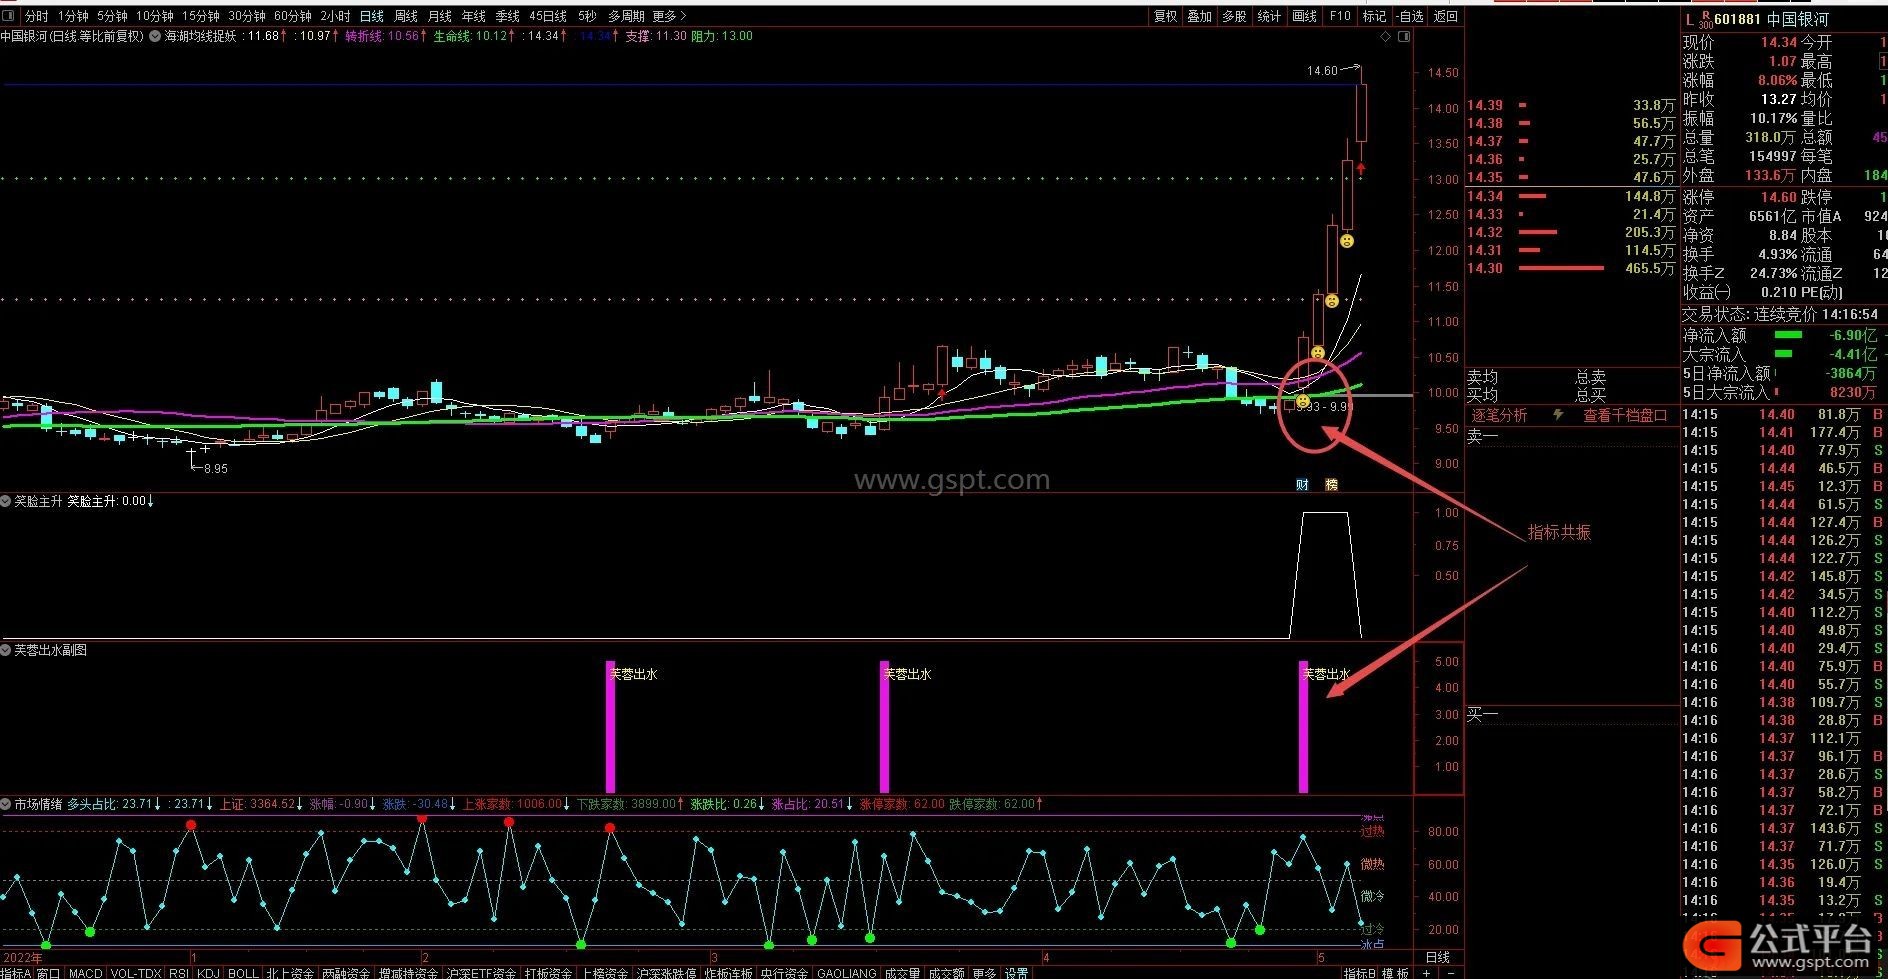Click the 复权 button
This screenshot has height=979, width=1888.
point(1165,16)
